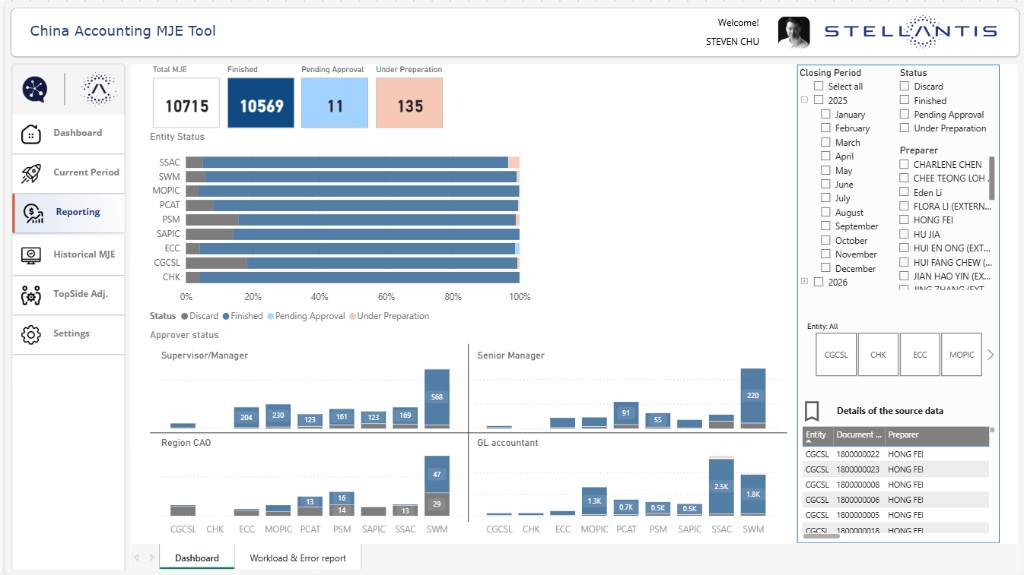Filter by the CGCSL entity tile
This screenshot has height=575, width=1024.
[836, 354]
